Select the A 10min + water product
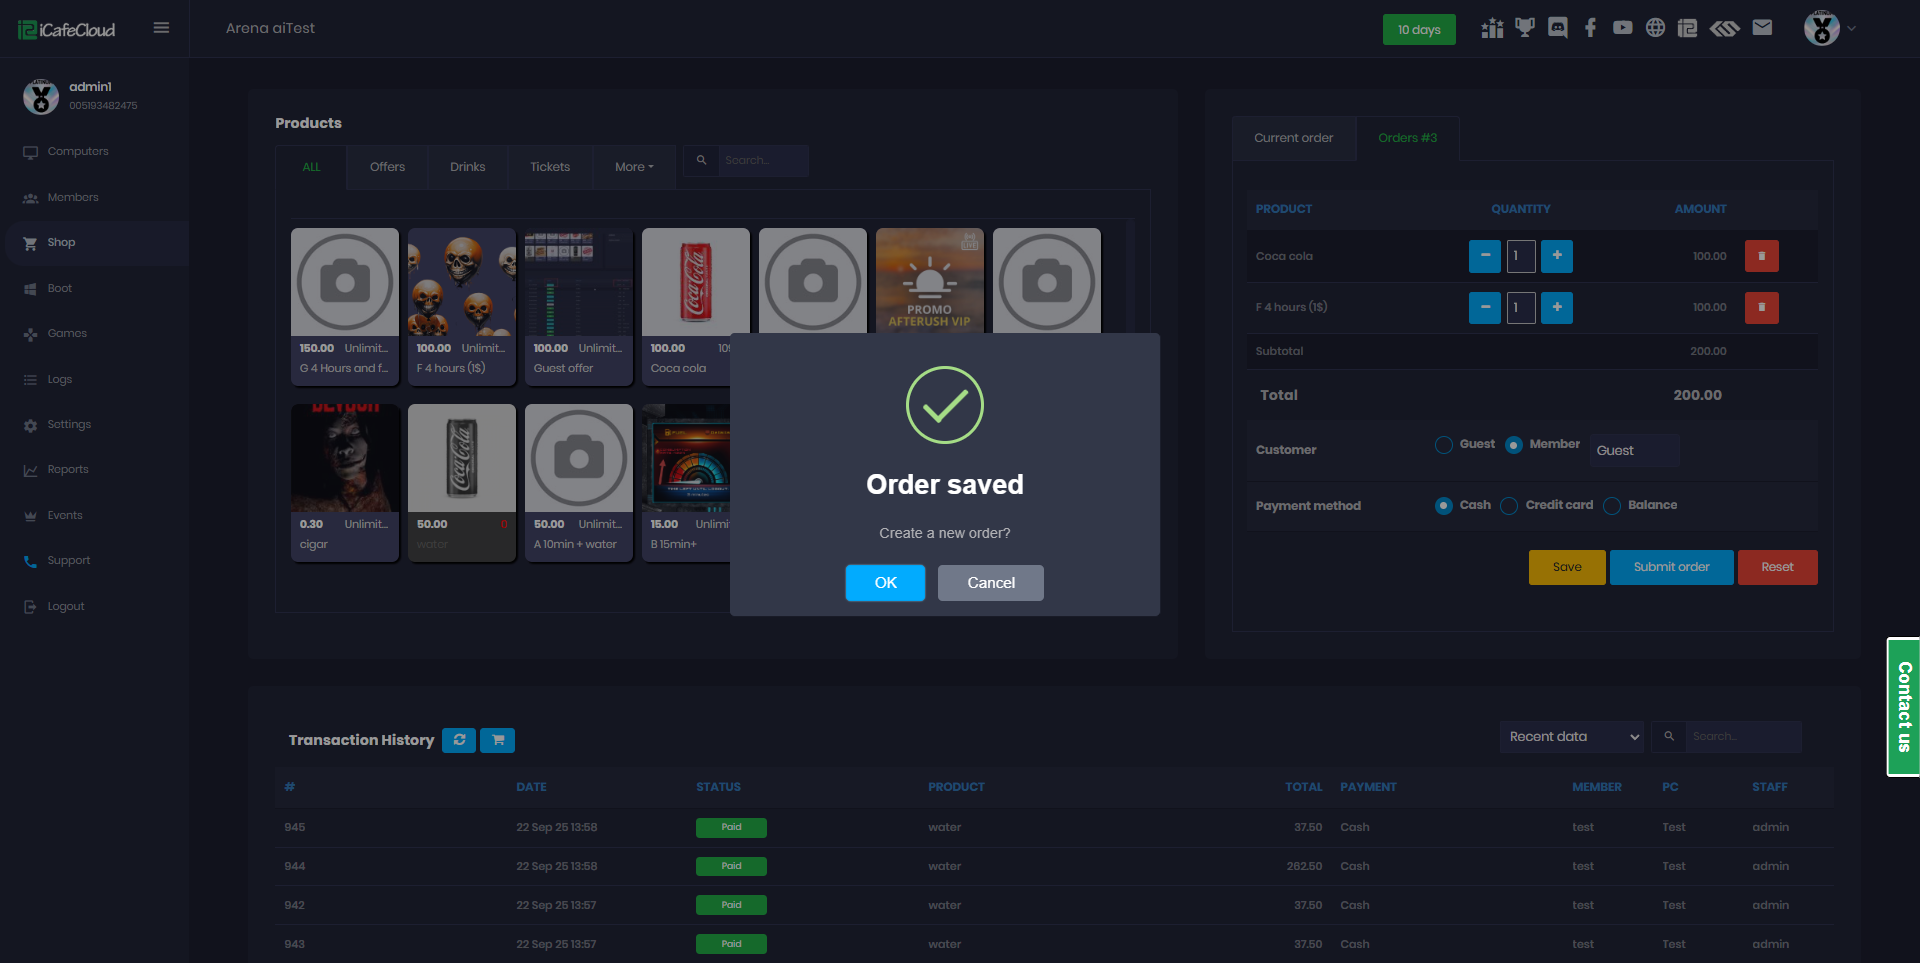Screen dimensions: 1920x963 579,483
